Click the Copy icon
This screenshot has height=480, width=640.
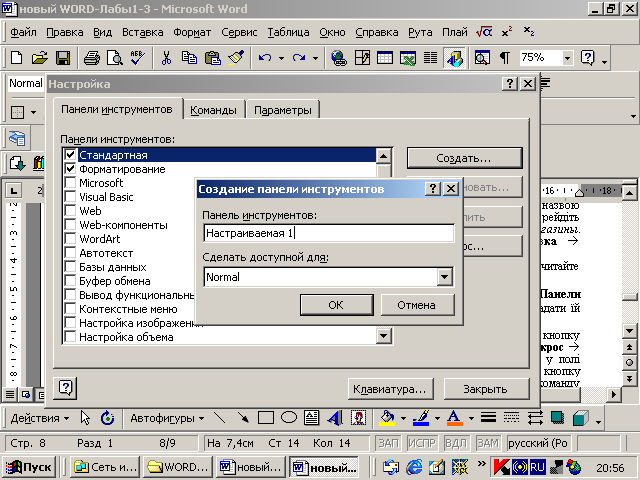(189, 58)
